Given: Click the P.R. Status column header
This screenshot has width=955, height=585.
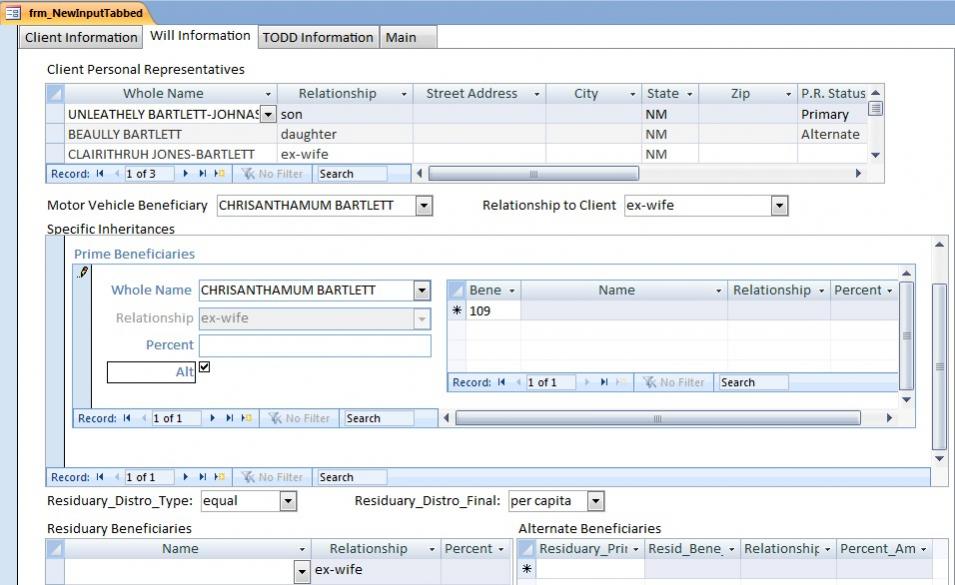Looking at the screenshot, I should pyautogui.click(x=832, y=94).
